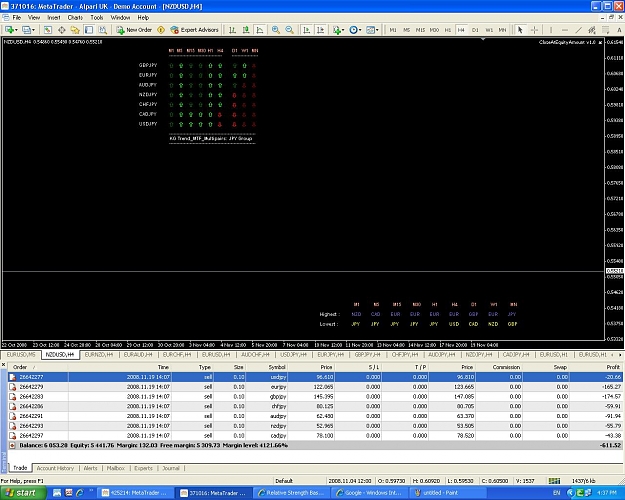The width and height of the screenshot is (625, 500).
Task: Switch timeframe to M5
Action: [407, 30]
